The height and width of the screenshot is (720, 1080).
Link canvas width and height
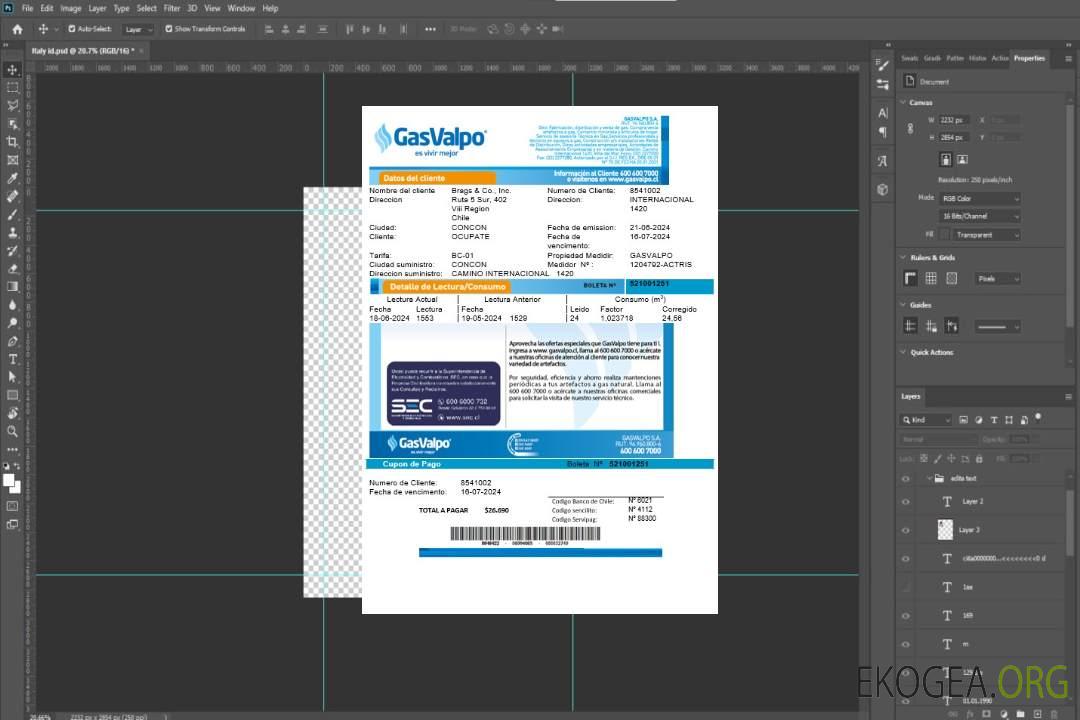[910, 128]
